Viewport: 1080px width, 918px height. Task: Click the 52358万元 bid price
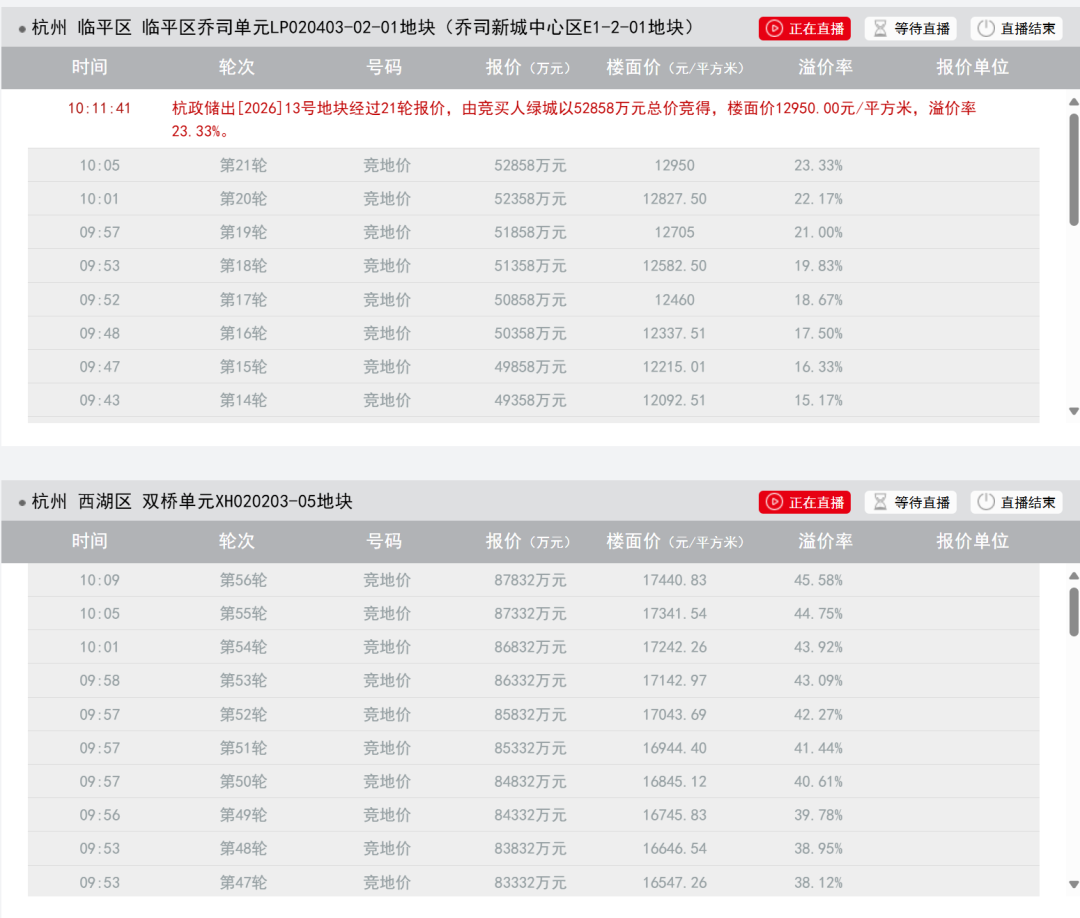click(x=530, y=199)
